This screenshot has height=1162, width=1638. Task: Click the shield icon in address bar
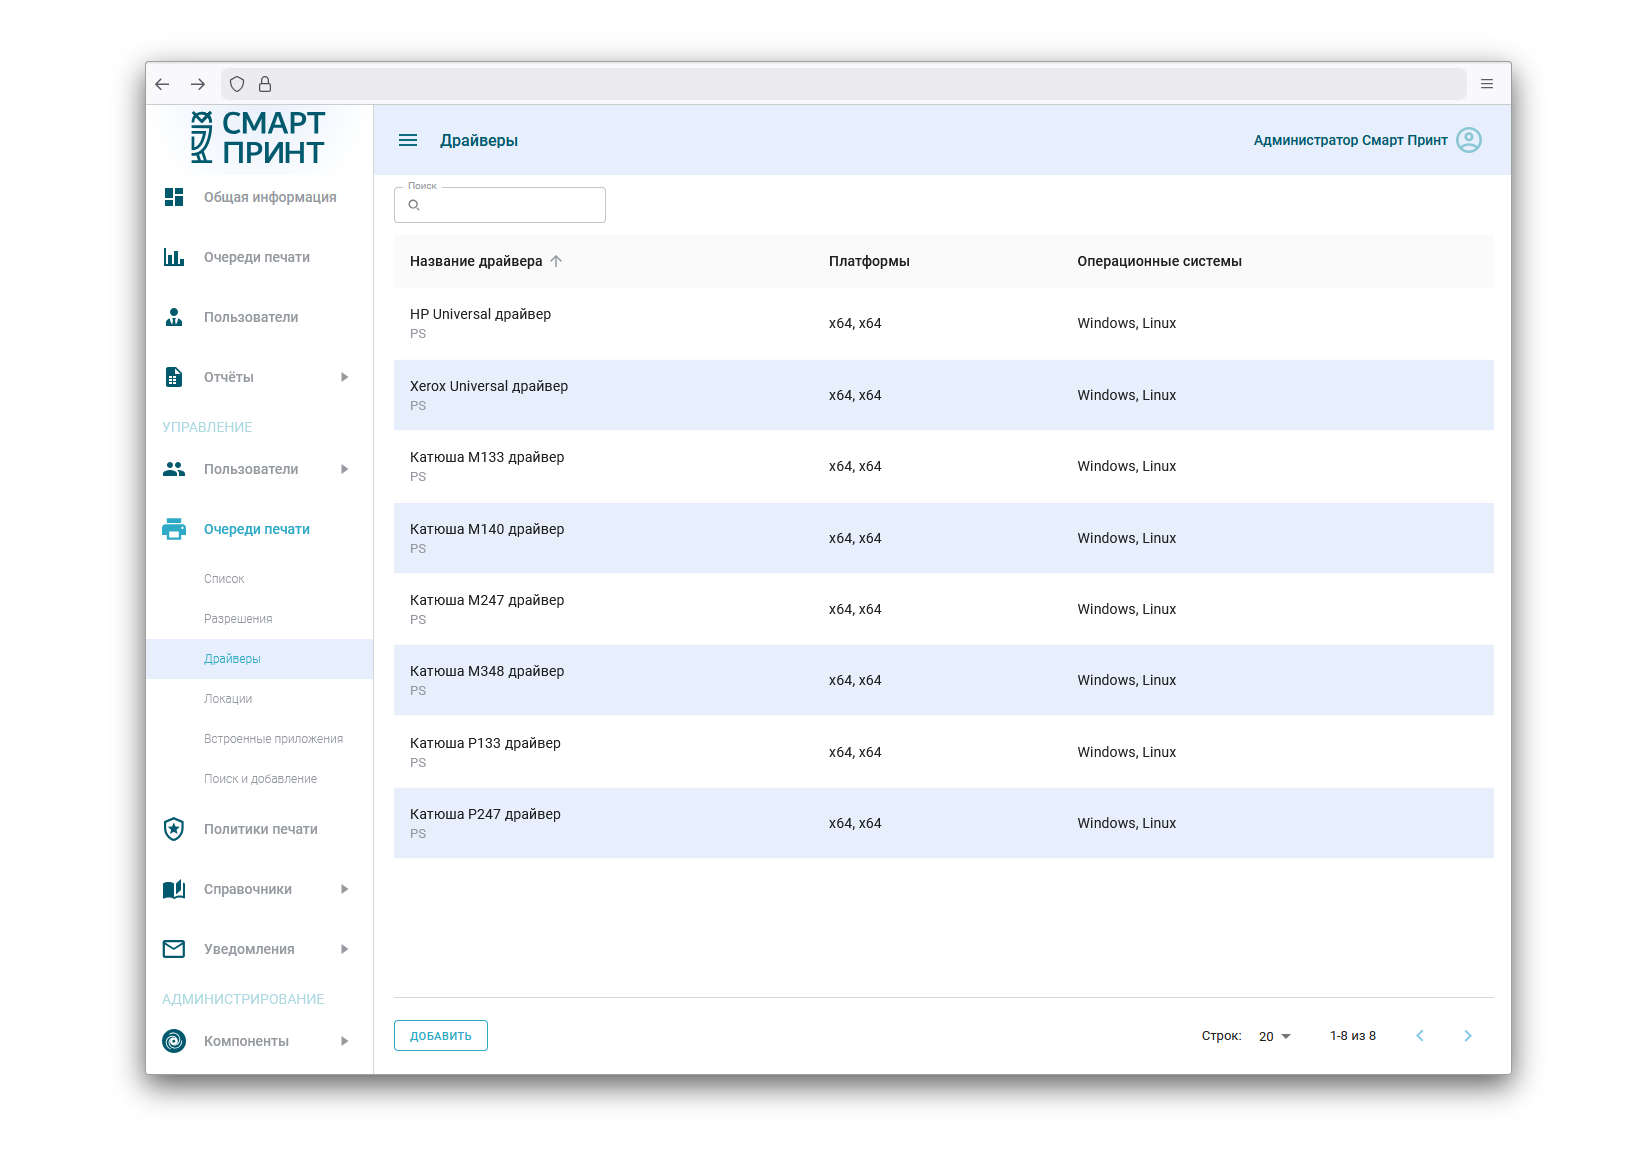pyautogui.click(x=237, y=84)
